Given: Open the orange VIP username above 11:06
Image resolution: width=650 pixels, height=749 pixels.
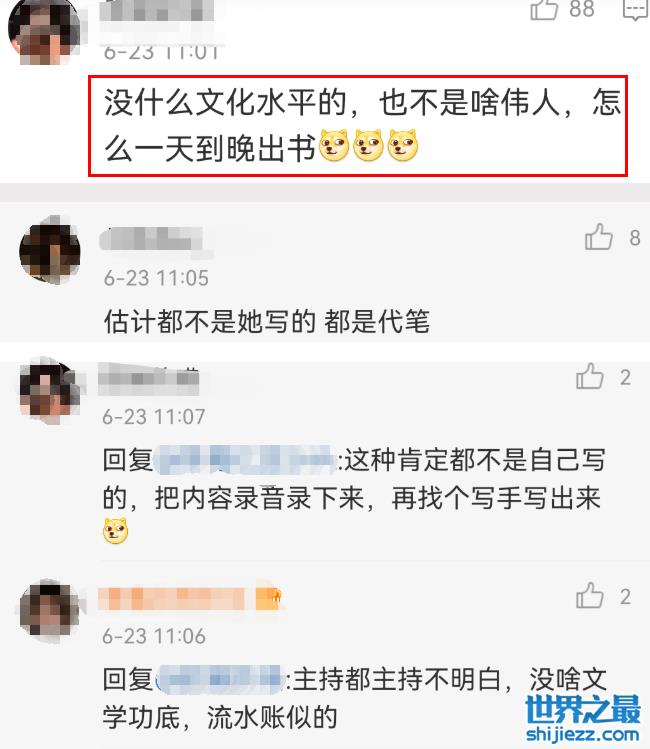Looking at the screenshot, I should click(171, 599).
